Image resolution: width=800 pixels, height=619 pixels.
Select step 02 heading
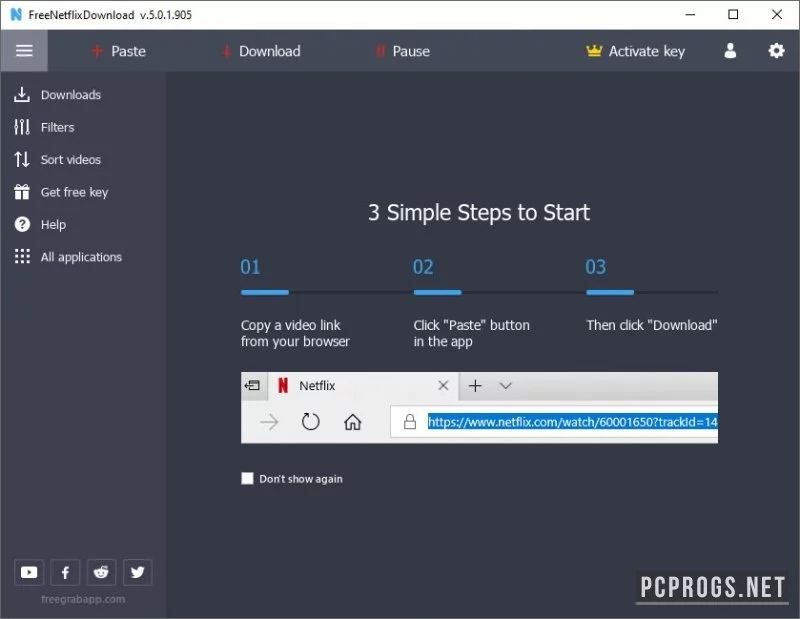(x=423, y=267)
